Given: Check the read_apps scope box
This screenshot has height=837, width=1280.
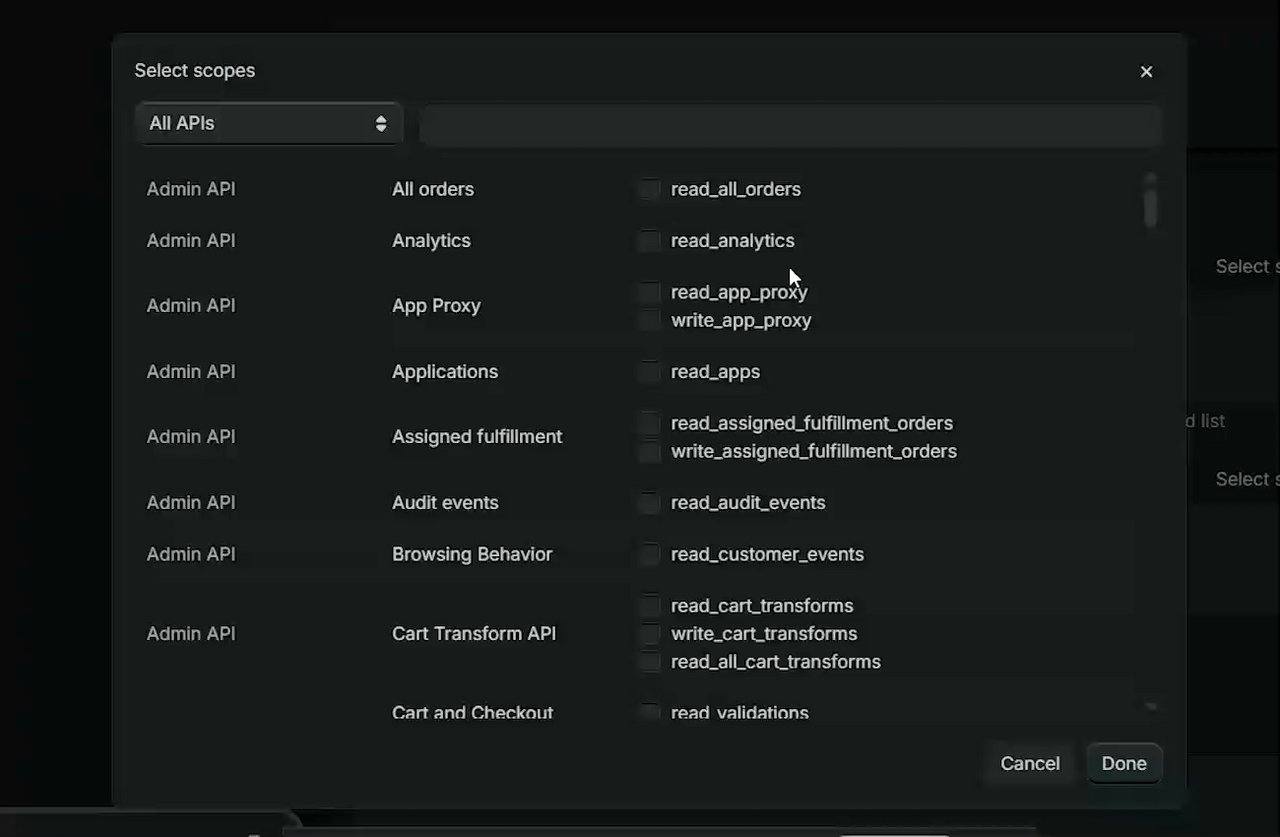Looking at the screenshot, I should [650, 372].
